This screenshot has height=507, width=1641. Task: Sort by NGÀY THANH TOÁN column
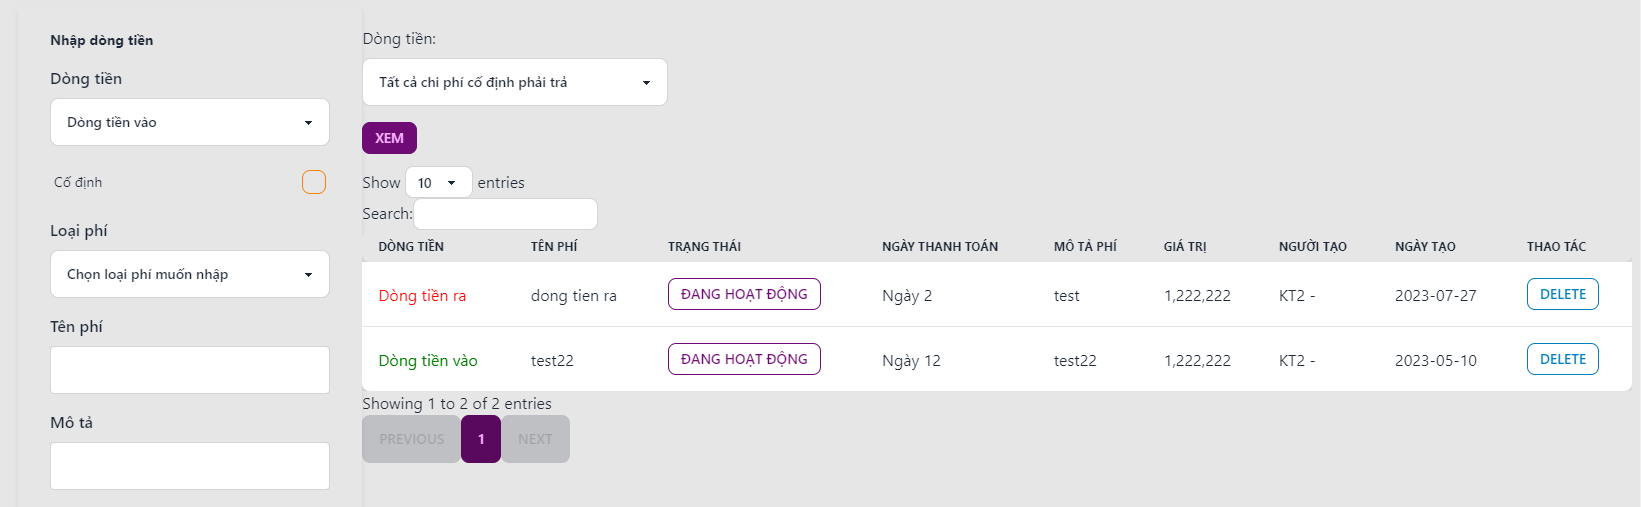pyautogui.click(x=939, y=247)
